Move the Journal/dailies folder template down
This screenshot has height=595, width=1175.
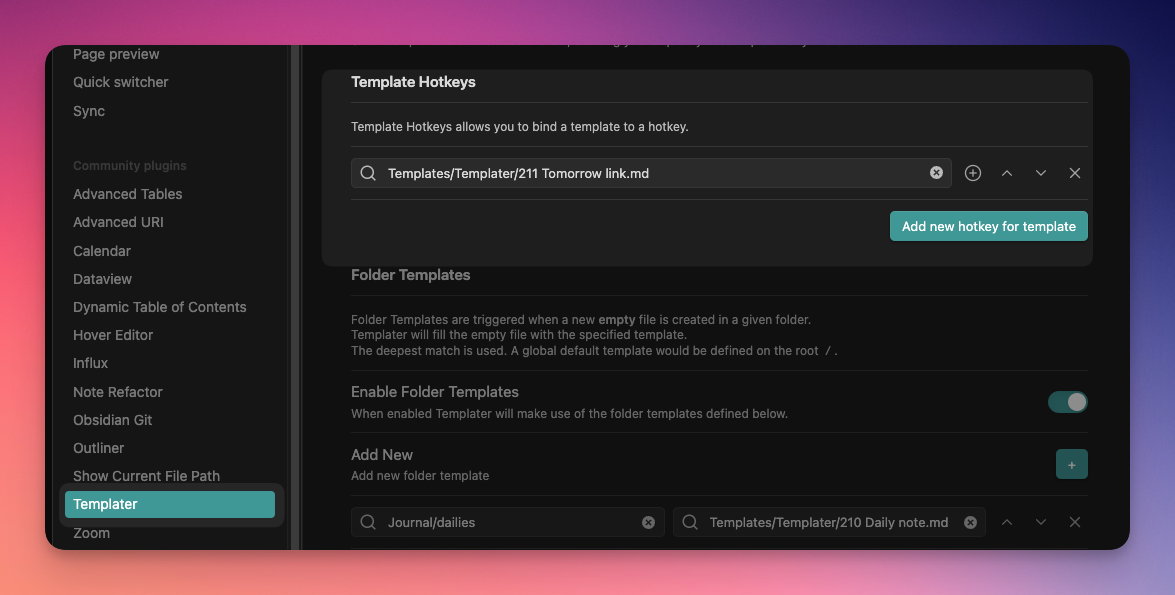click(1041, 522)
